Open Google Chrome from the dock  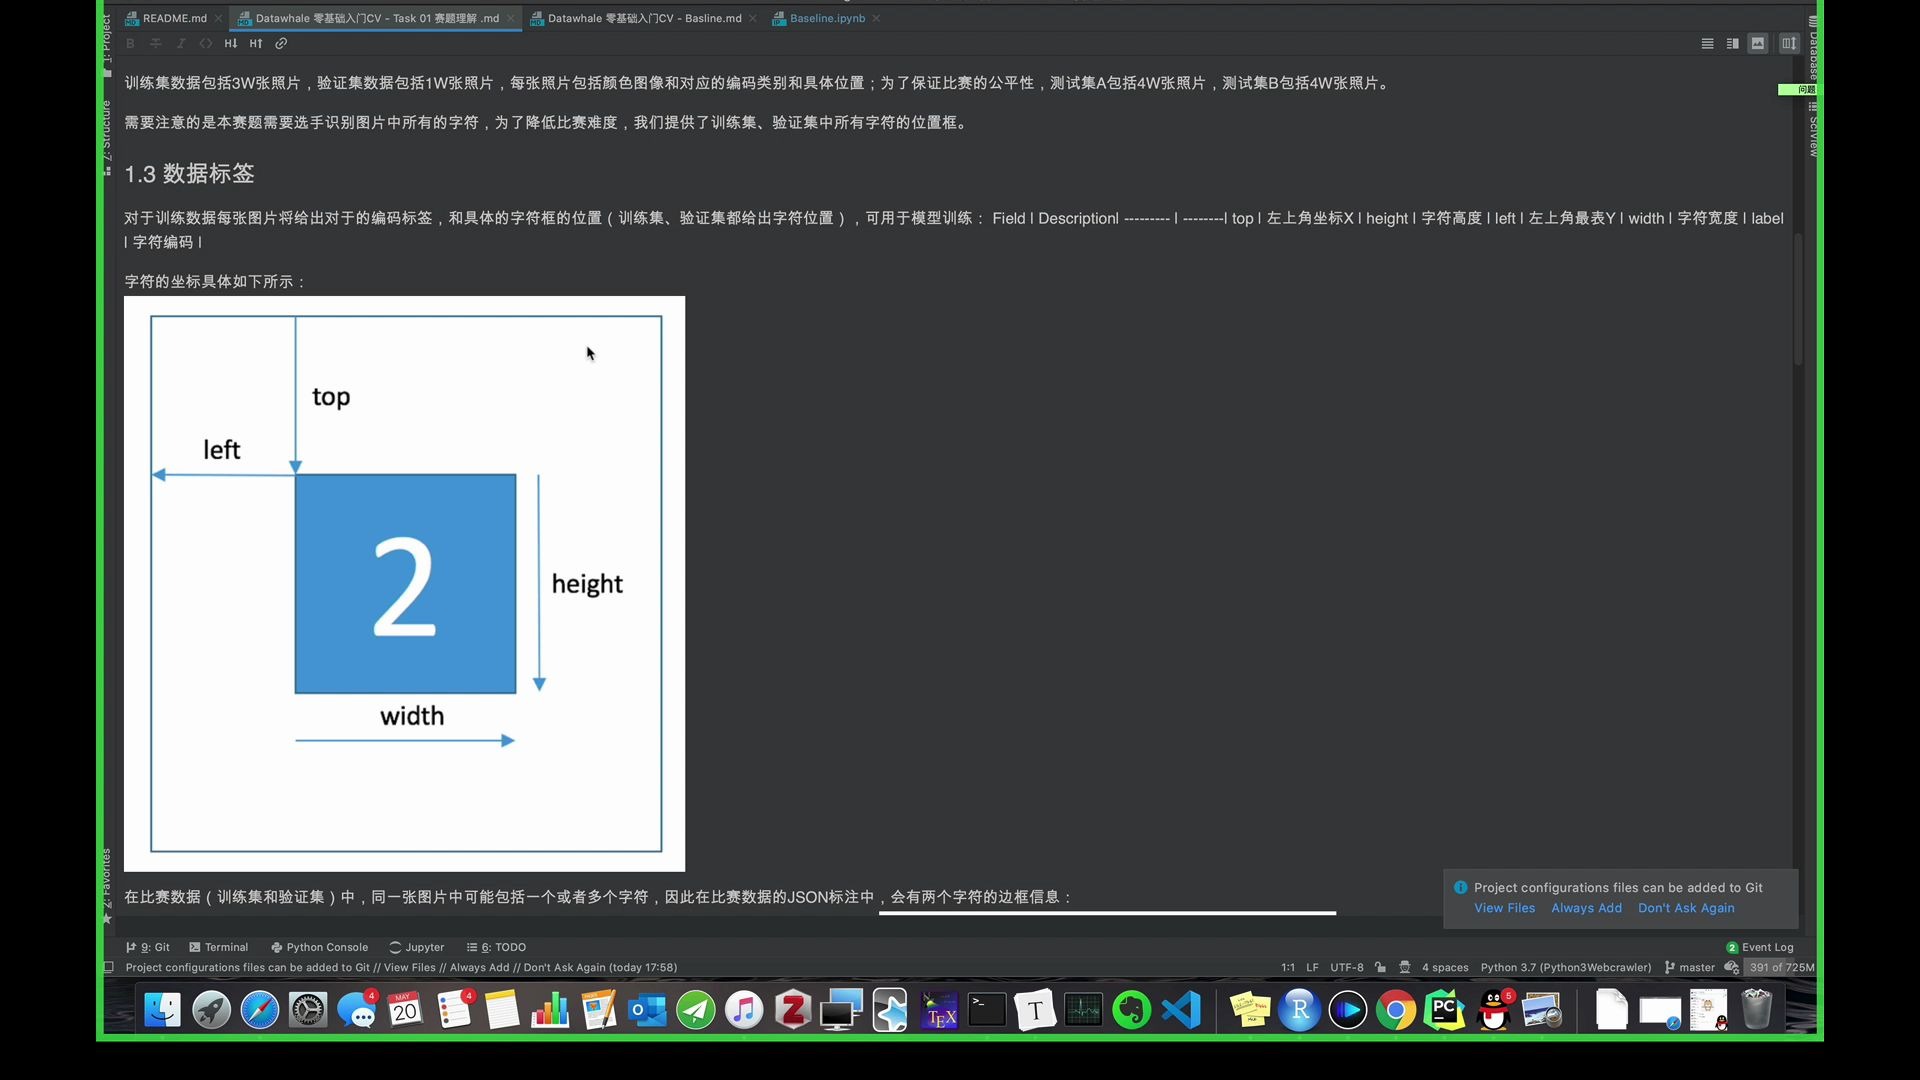1396,1010
